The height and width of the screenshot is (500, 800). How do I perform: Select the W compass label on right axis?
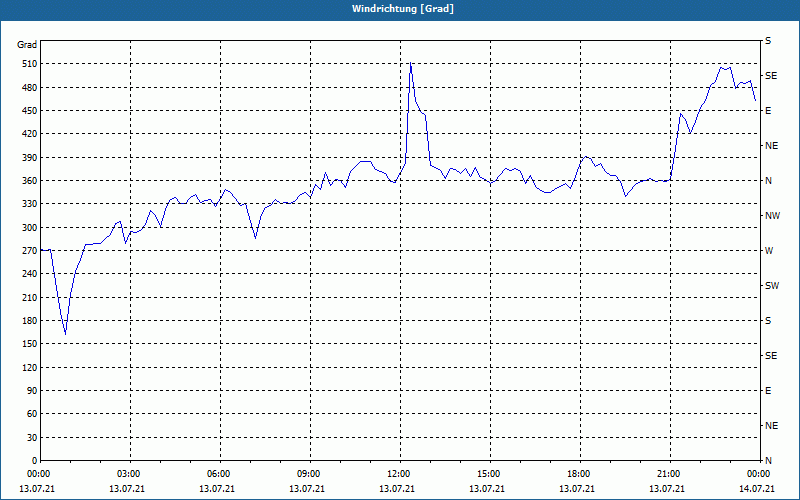(x=769, y=251)
